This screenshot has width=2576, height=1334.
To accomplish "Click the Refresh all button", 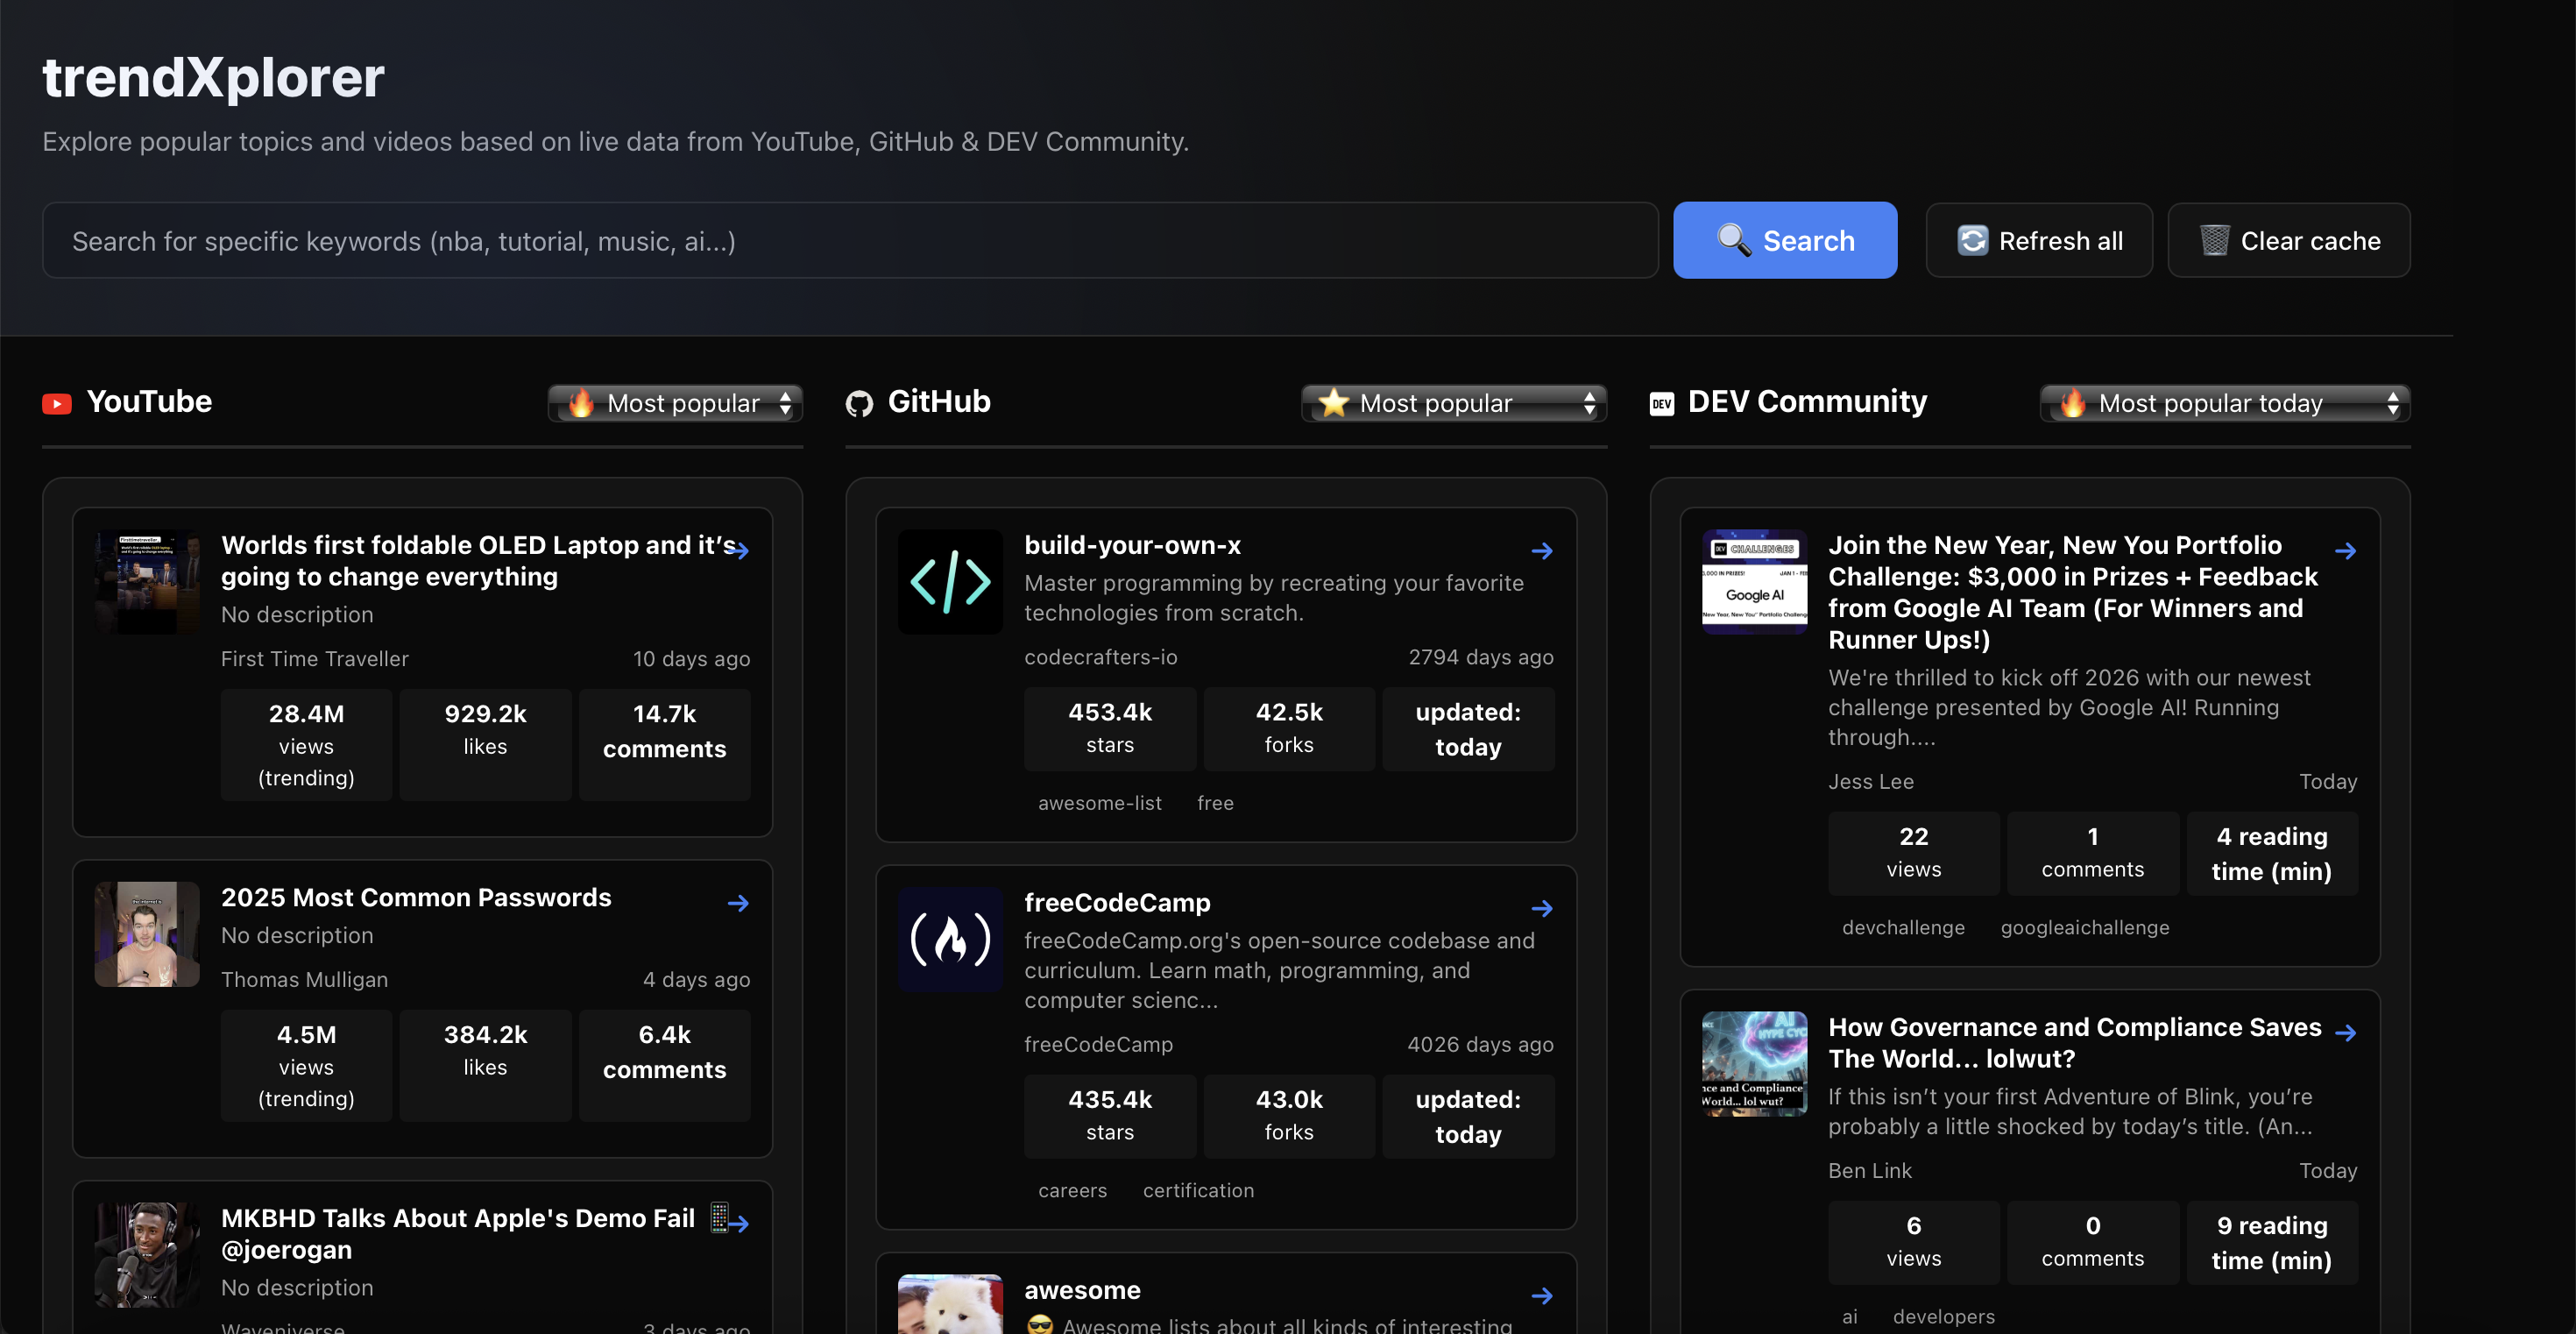I will (2038, 241).
